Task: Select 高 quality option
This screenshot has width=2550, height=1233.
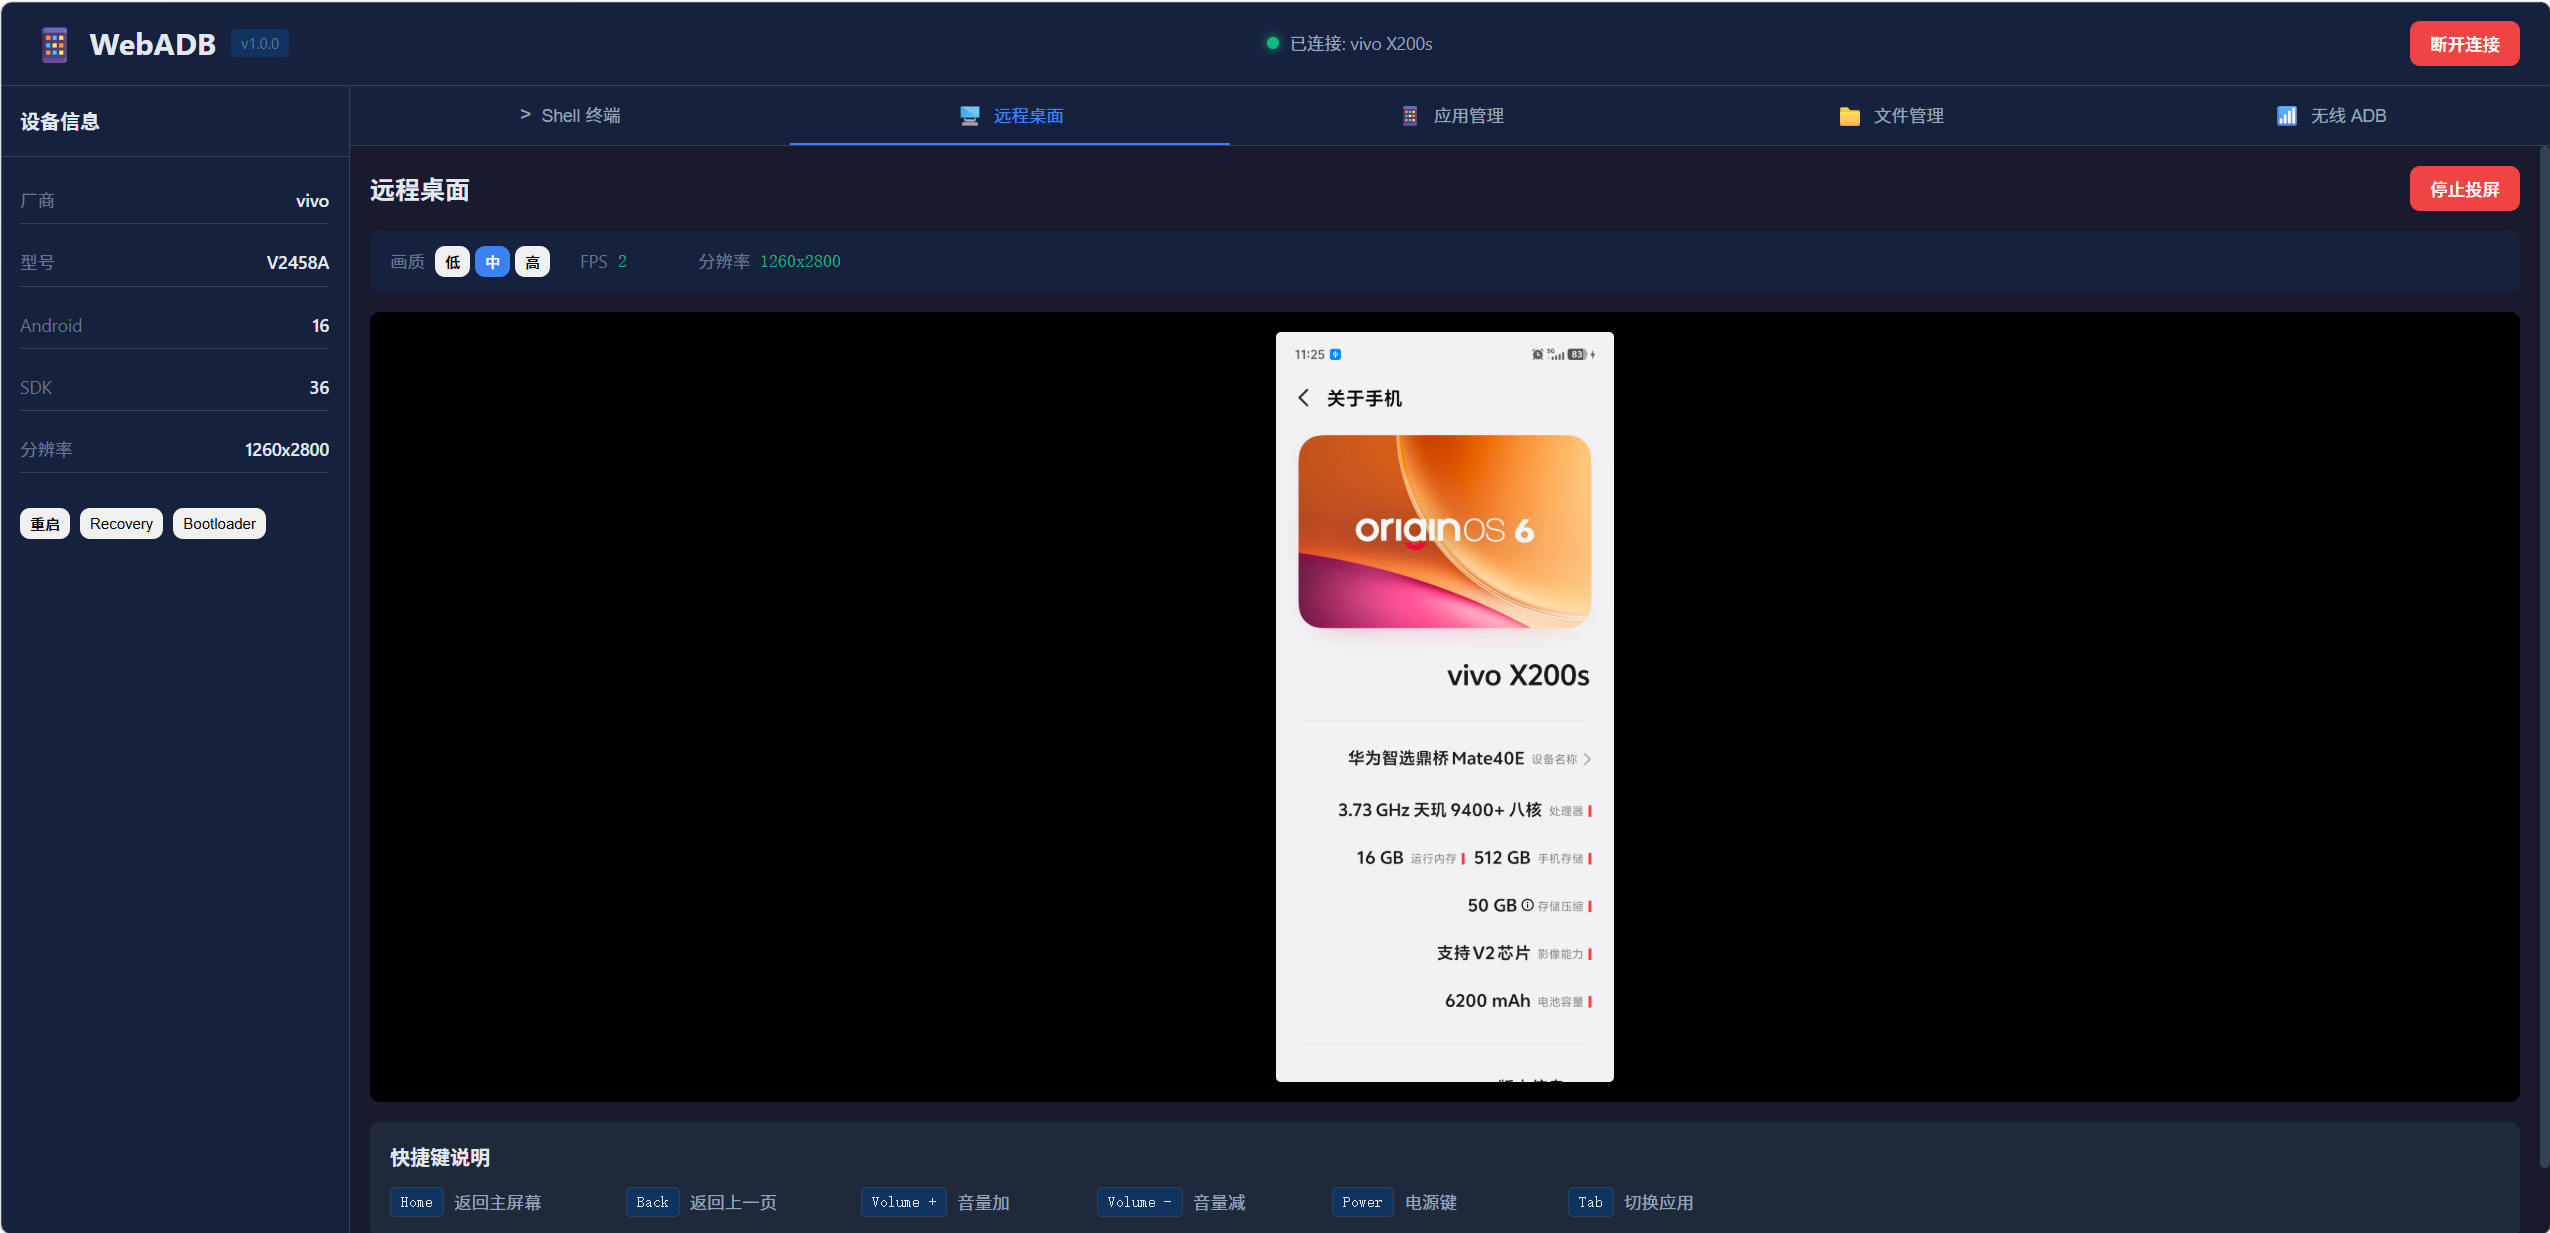Action: tap(532, 262)
